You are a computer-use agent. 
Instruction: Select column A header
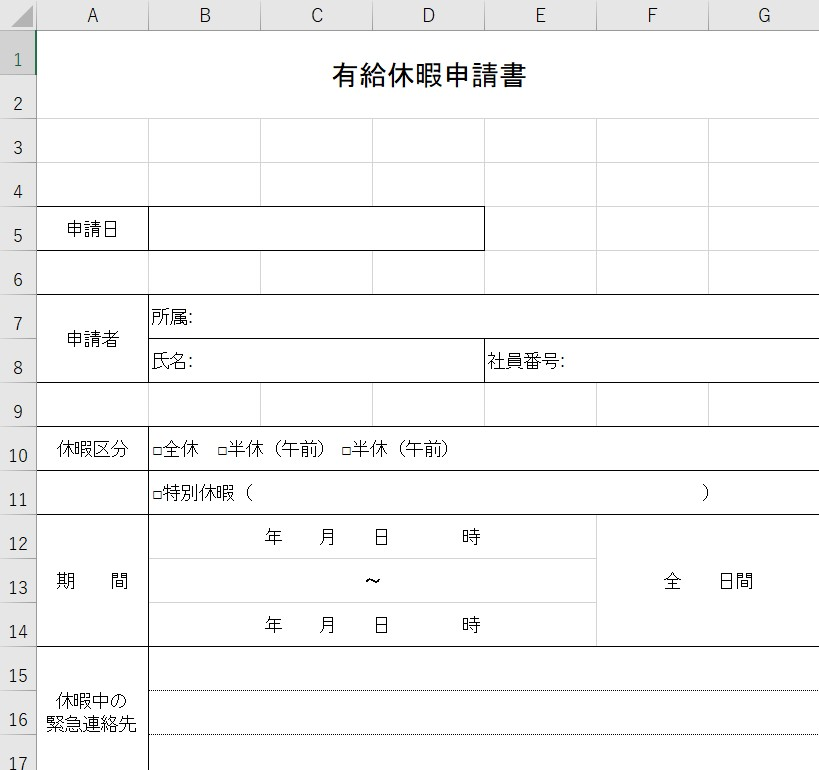click(92, 15)
